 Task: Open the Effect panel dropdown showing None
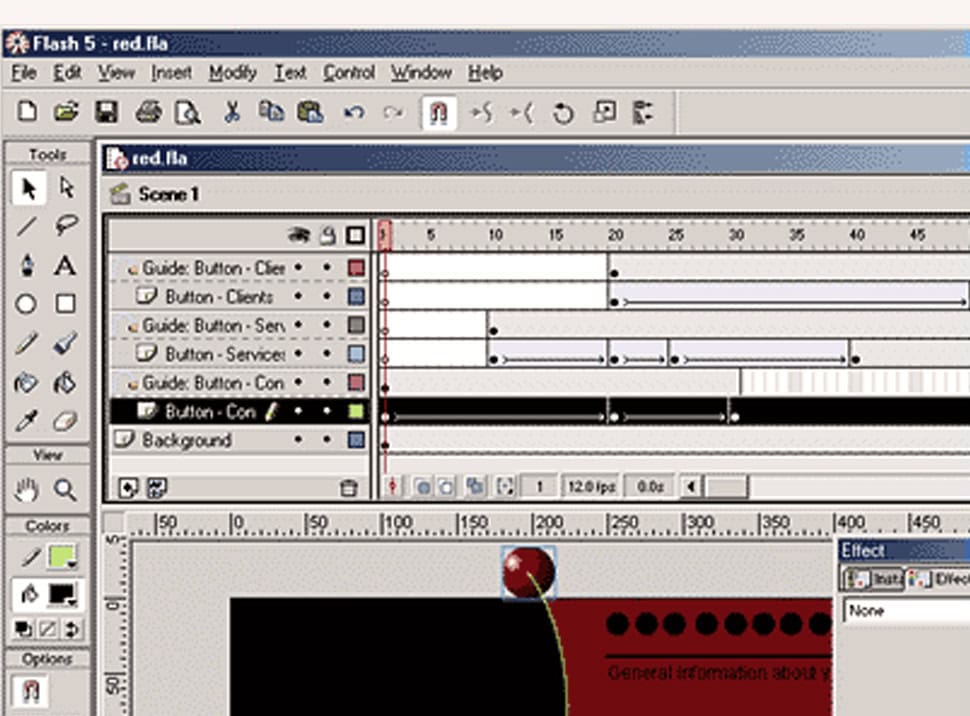point(905,610)
